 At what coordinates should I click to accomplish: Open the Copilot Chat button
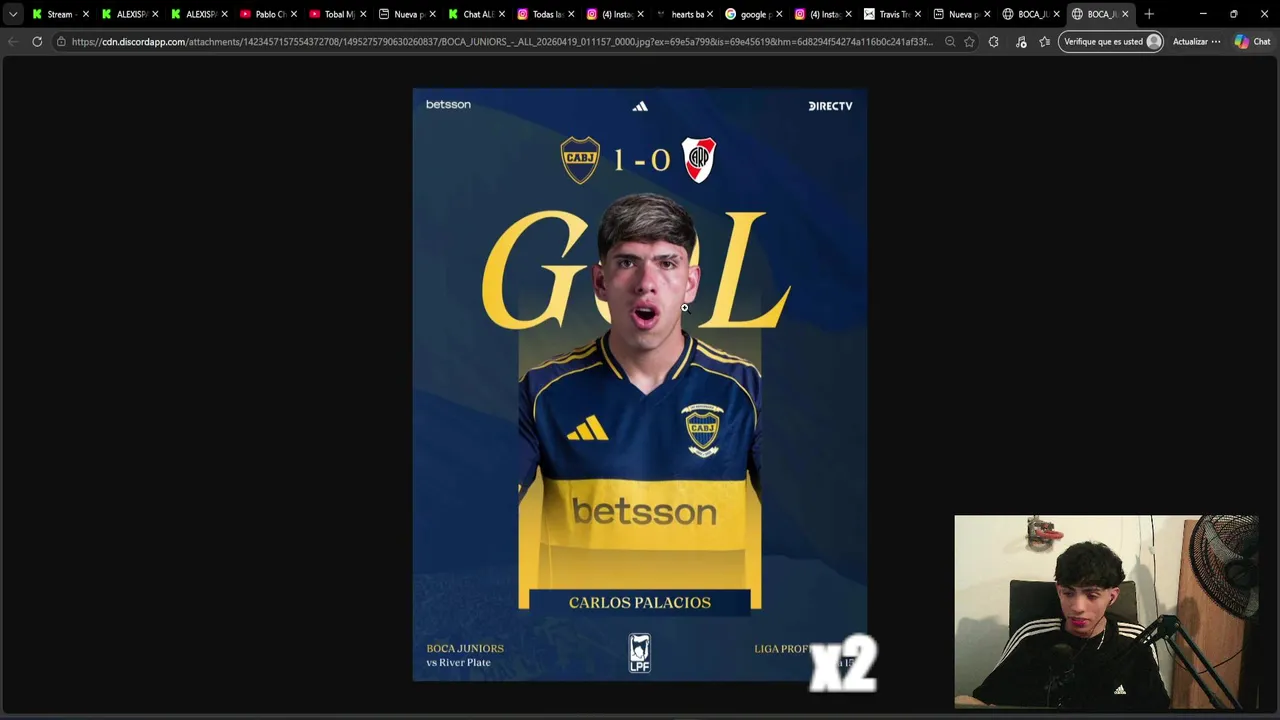point(1252,41)
